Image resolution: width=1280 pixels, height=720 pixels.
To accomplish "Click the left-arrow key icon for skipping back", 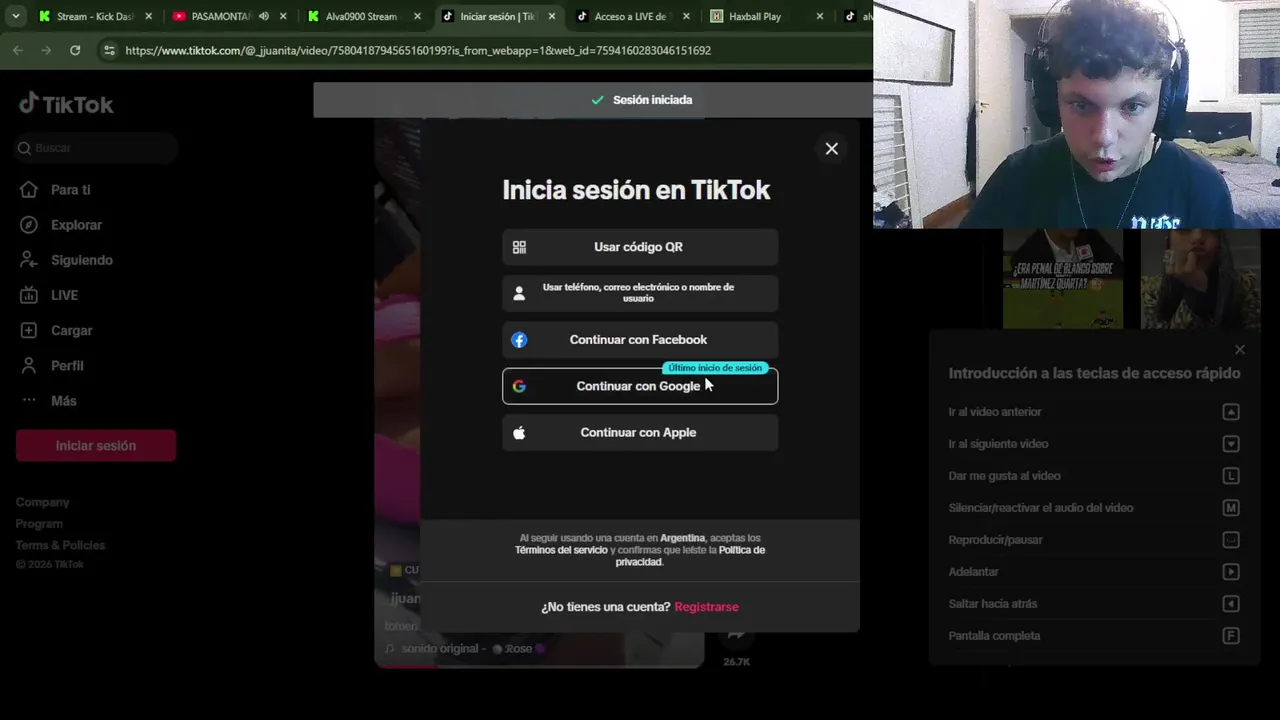I will pyautogui.click(x=1231, y=604).
